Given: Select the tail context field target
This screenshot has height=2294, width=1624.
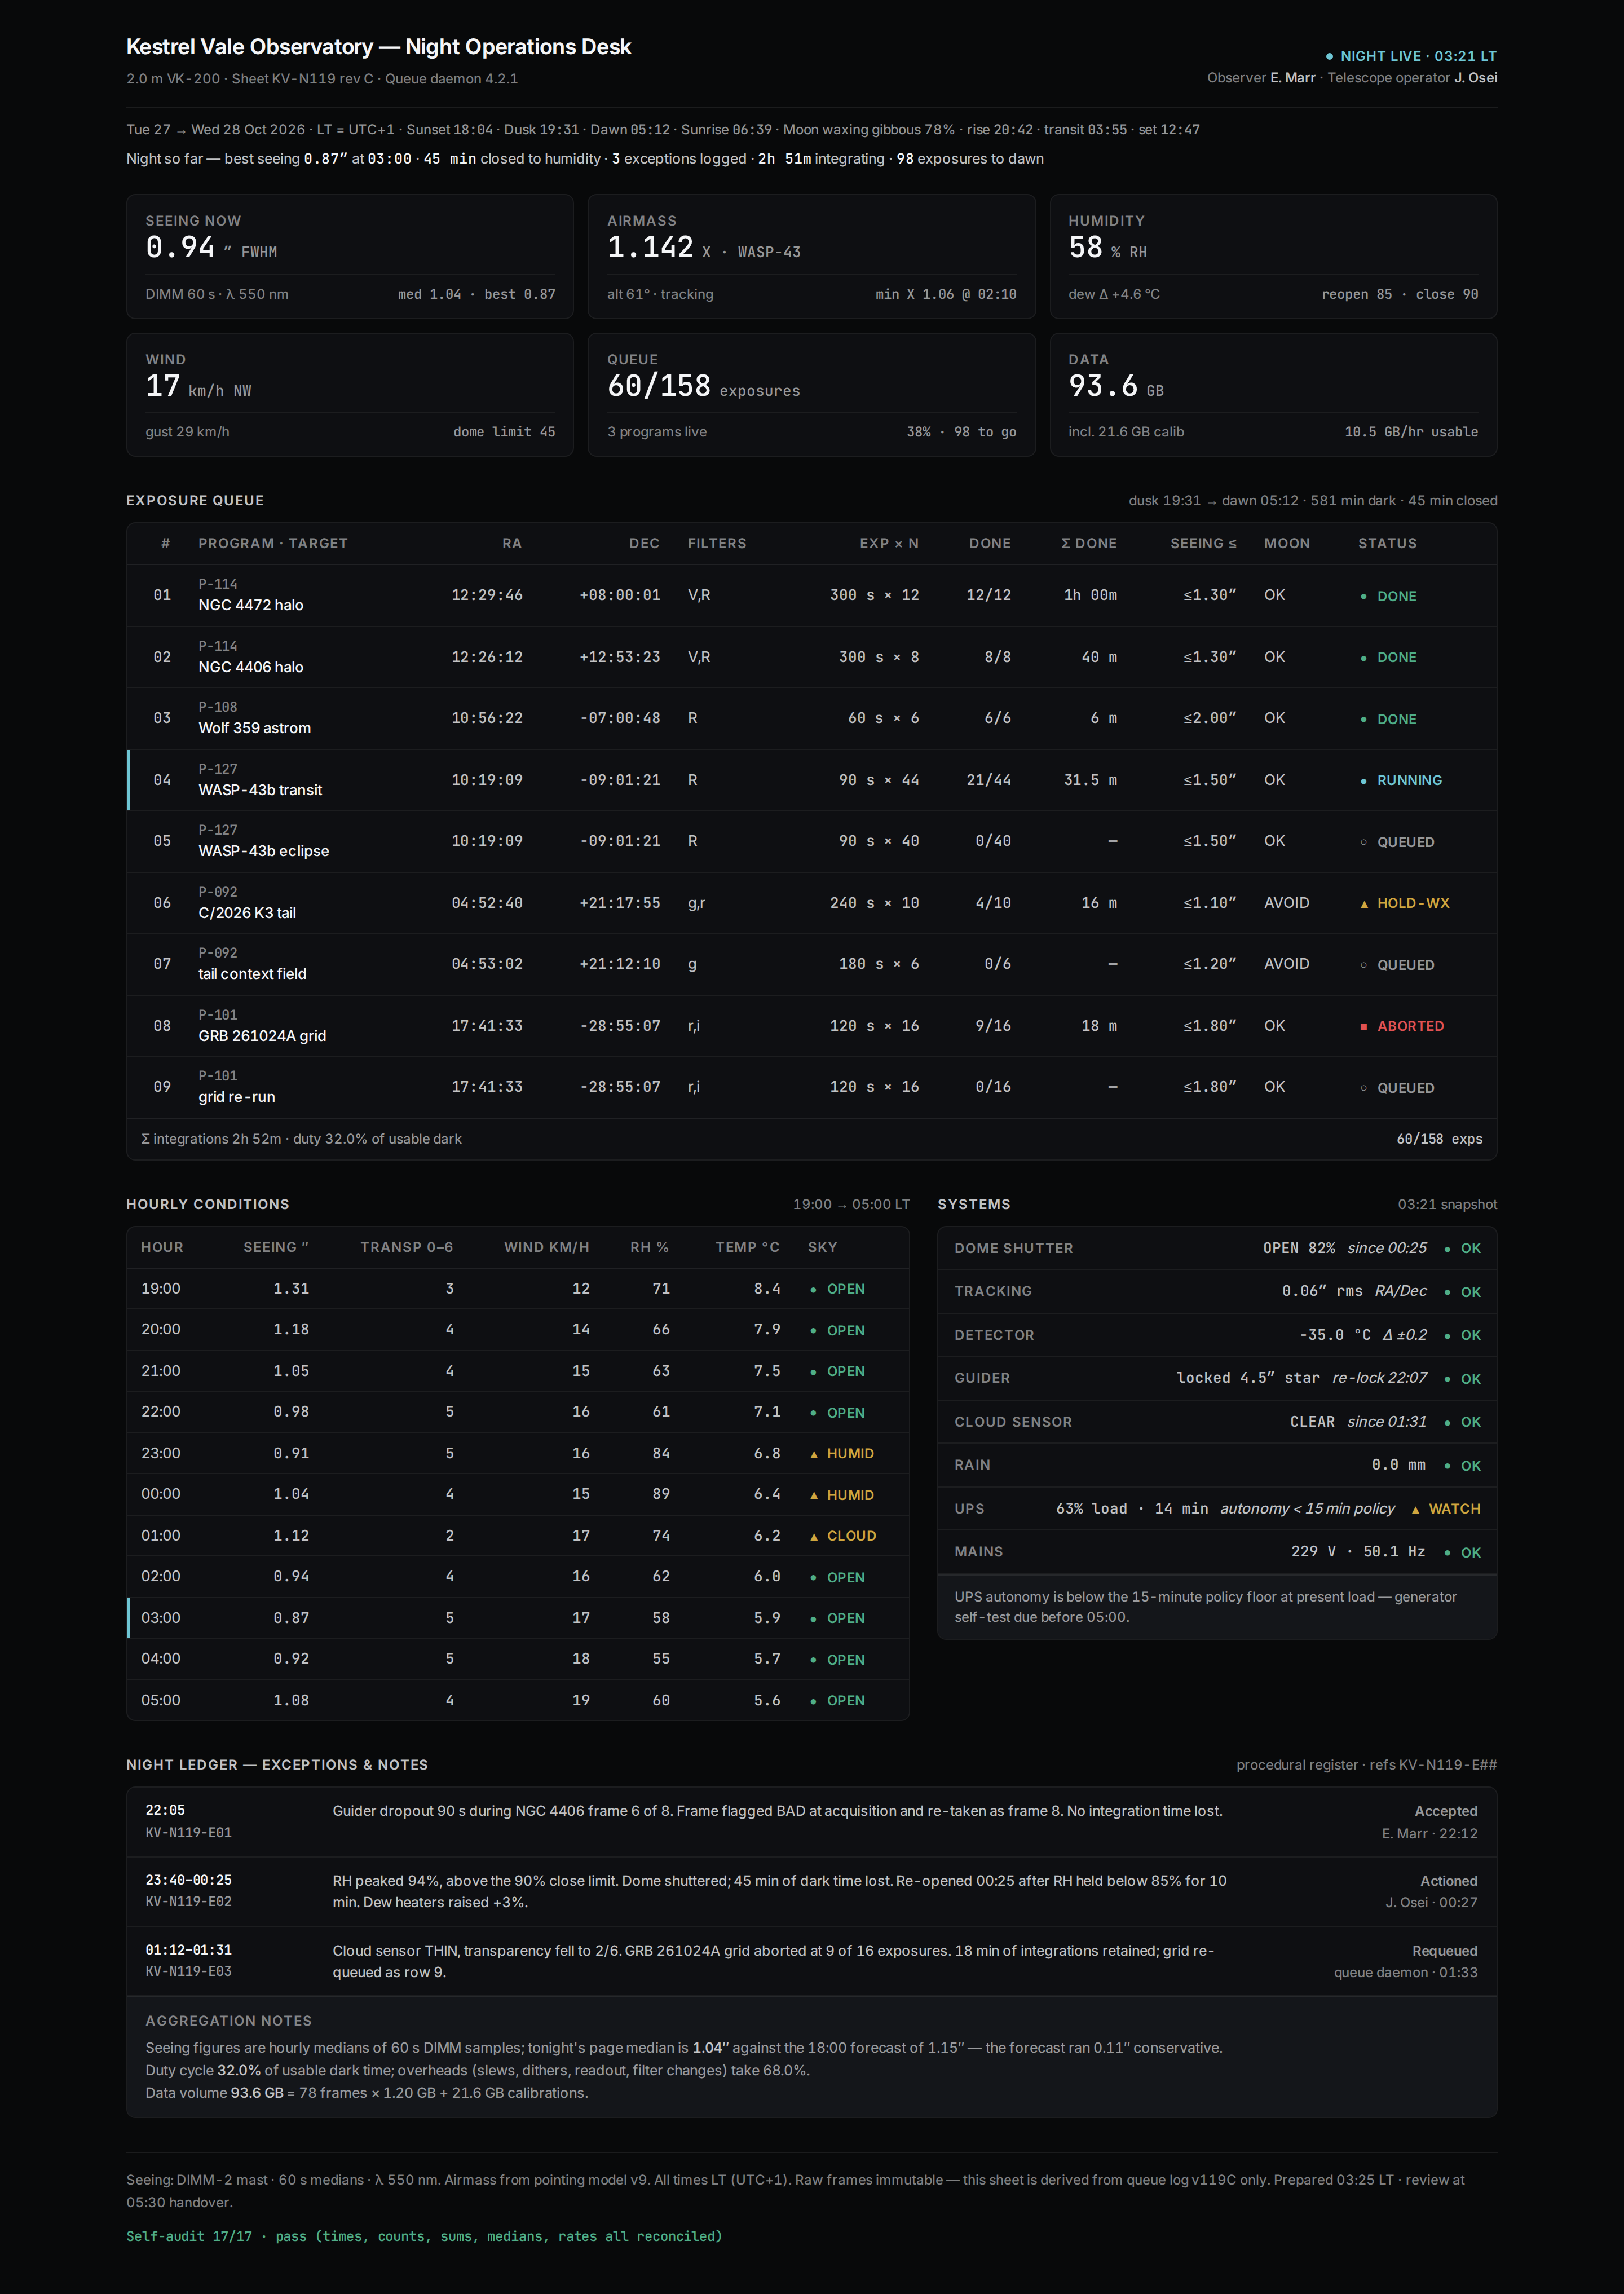Looking at the screenshot, I should tap(252, 974).
